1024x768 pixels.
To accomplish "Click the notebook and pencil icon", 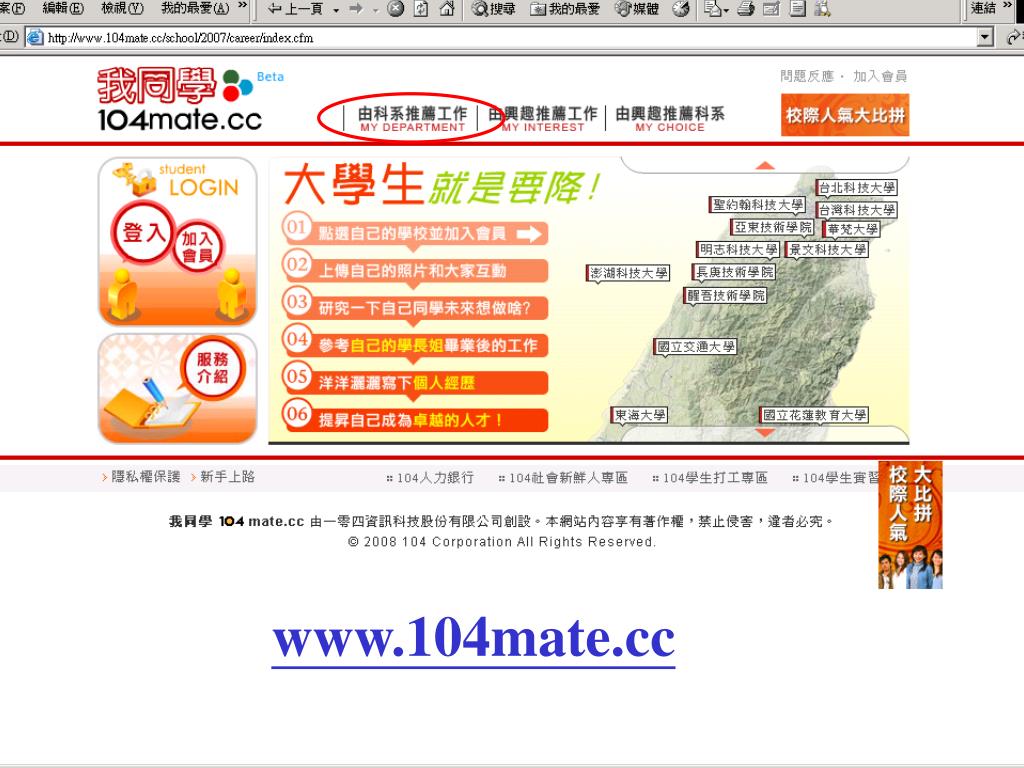I will (151, 404).
